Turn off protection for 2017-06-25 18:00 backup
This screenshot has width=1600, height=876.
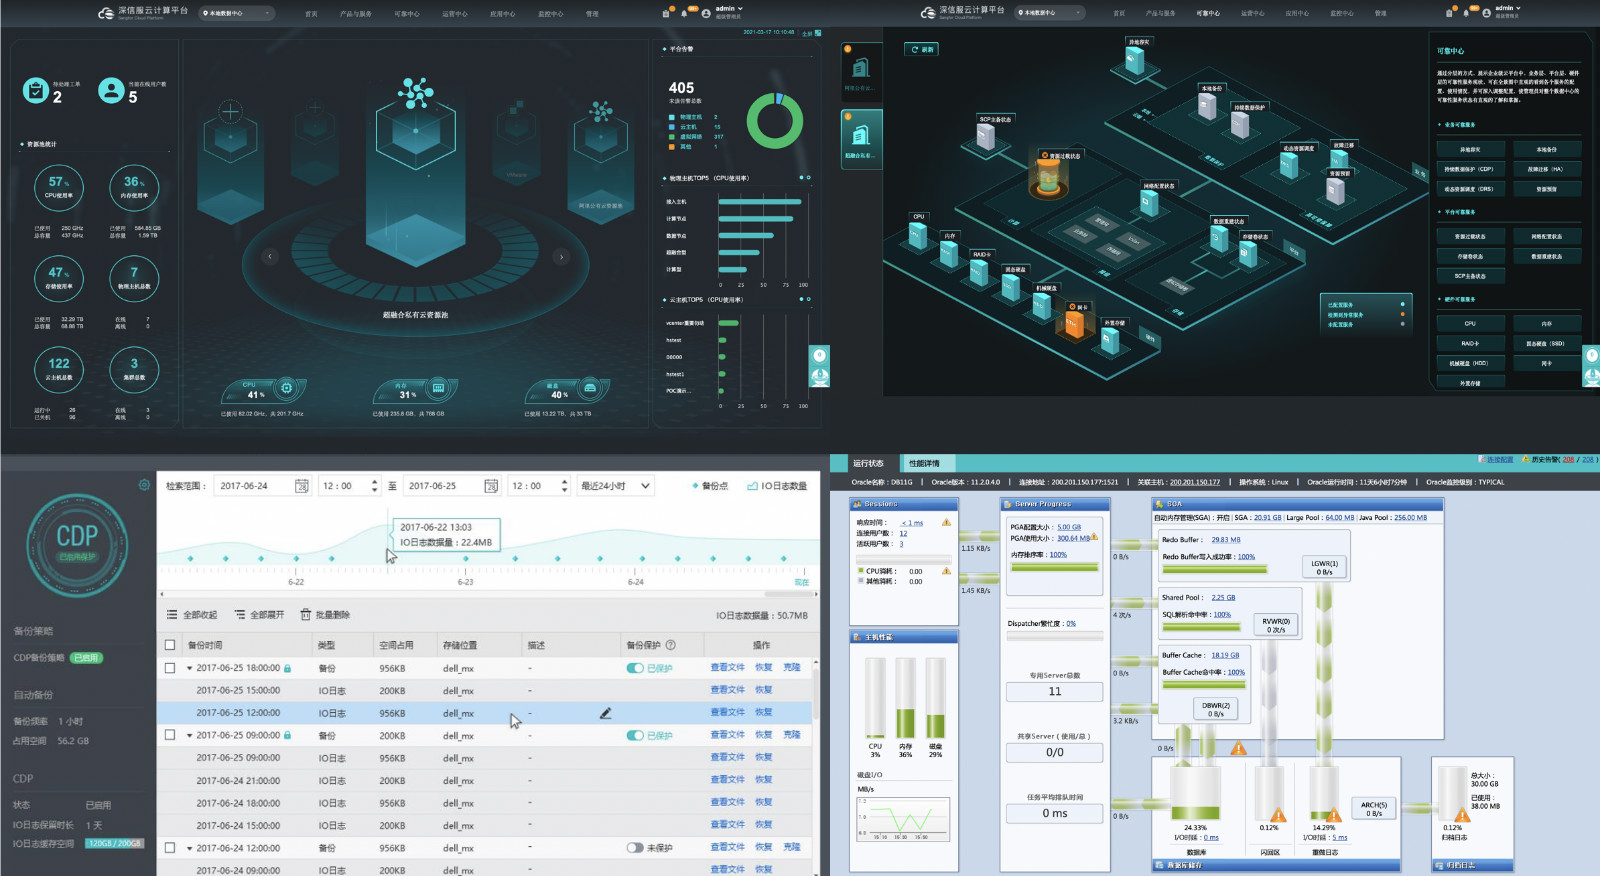[x=635, y=668]
